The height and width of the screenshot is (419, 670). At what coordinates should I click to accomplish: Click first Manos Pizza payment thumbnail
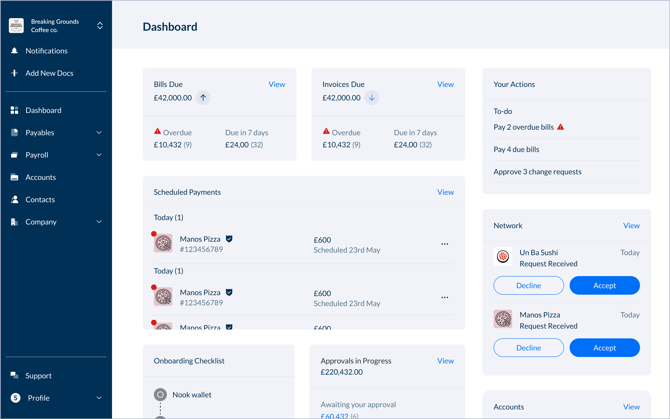[x=163, y=243]
